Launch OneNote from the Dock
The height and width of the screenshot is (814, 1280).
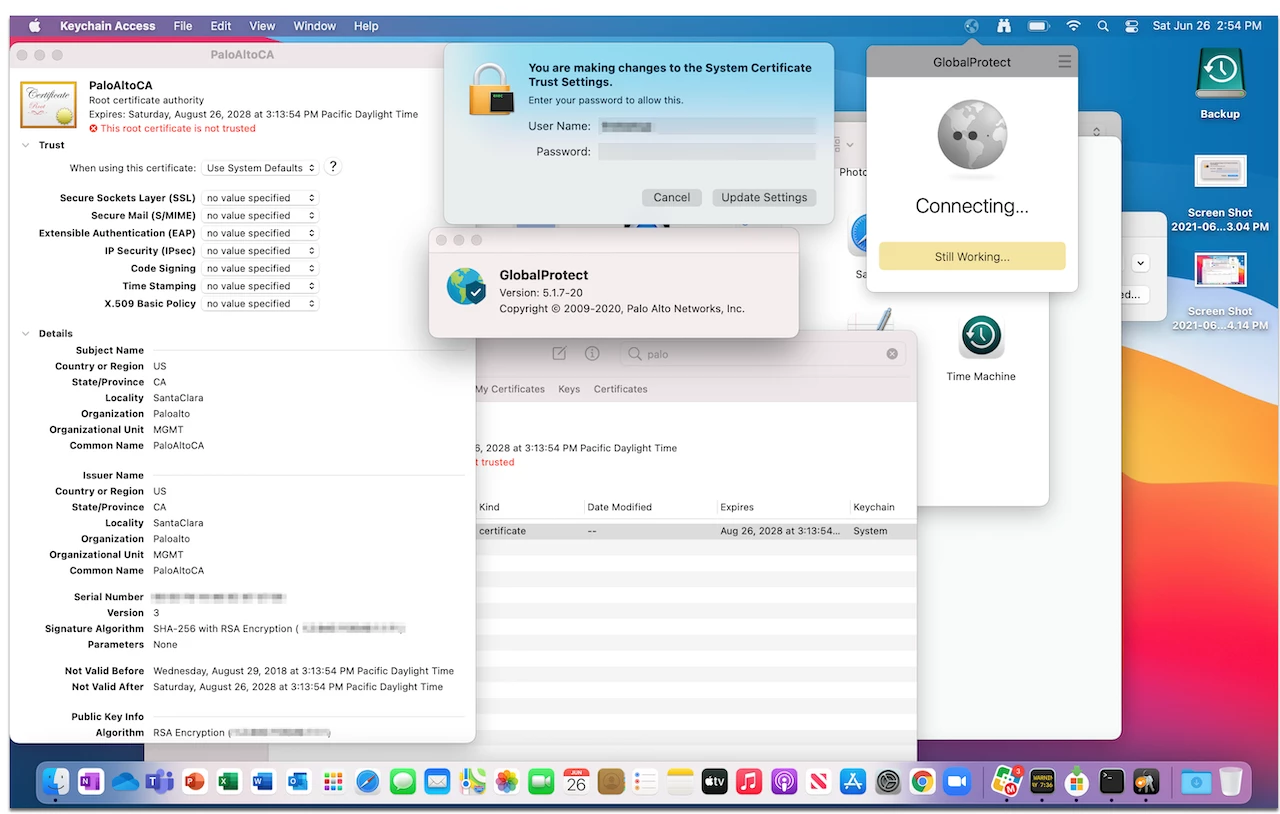91,781
